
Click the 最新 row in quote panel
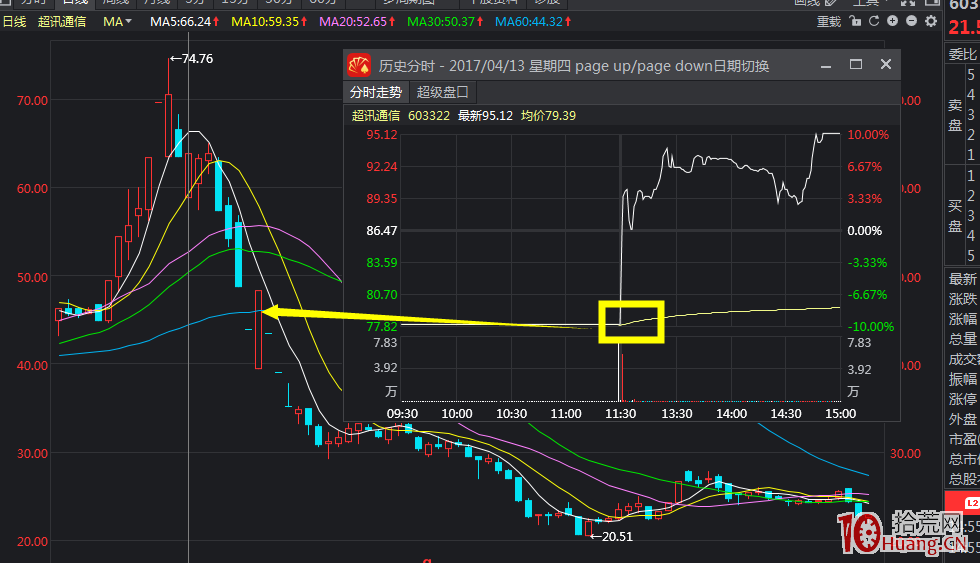962,279
